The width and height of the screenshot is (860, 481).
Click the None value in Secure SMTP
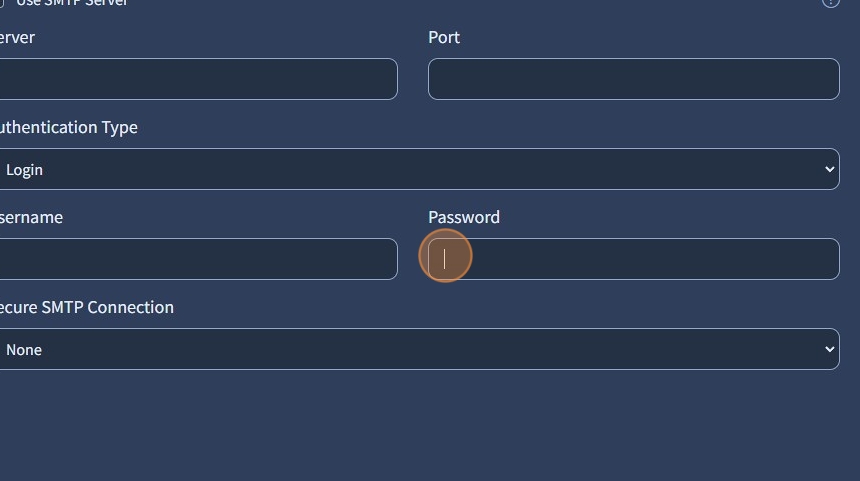tap(24, 350)
